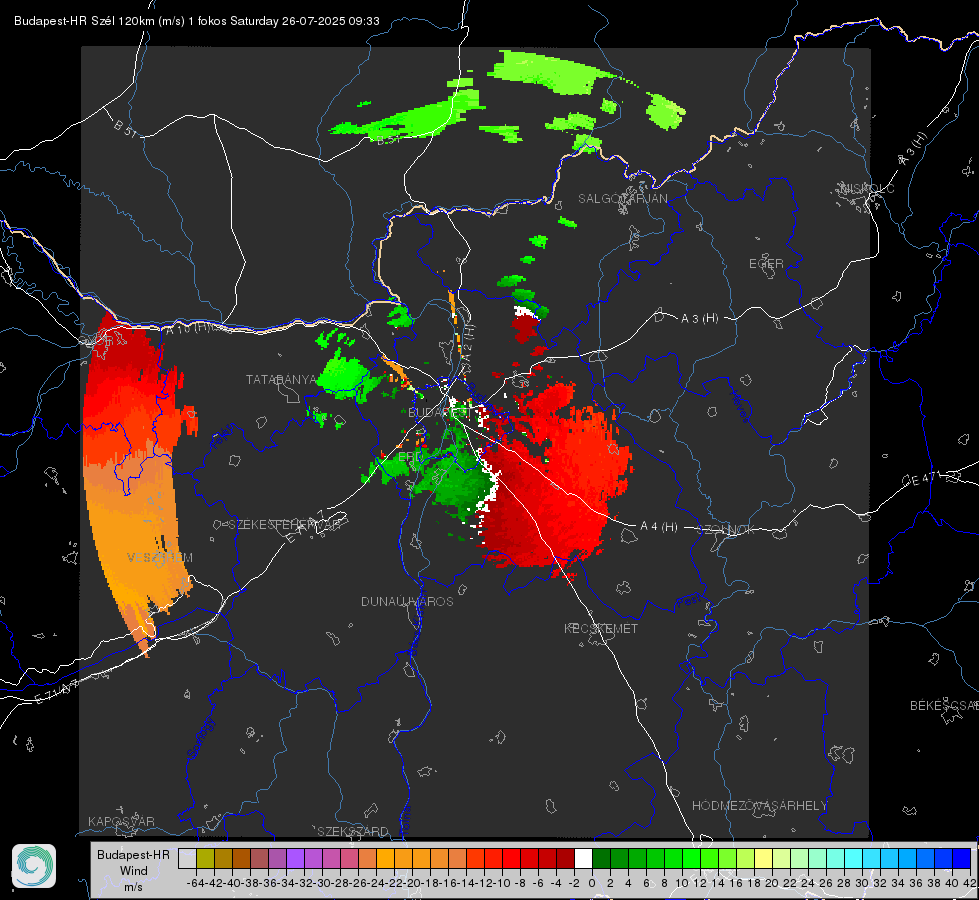The image size is (979, 900).
Task: Click the '30' scale value
Action: [862, 883]
